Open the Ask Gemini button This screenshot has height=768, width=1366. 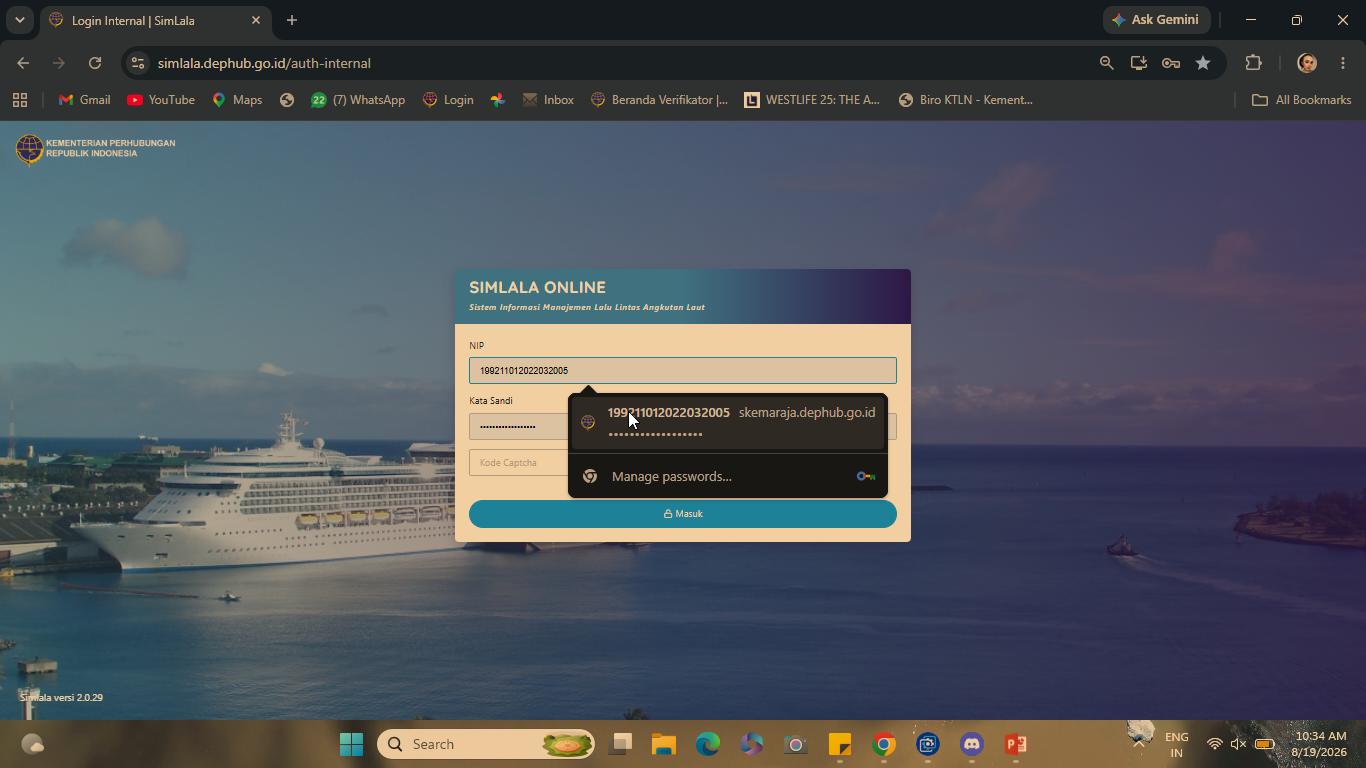1157,20
